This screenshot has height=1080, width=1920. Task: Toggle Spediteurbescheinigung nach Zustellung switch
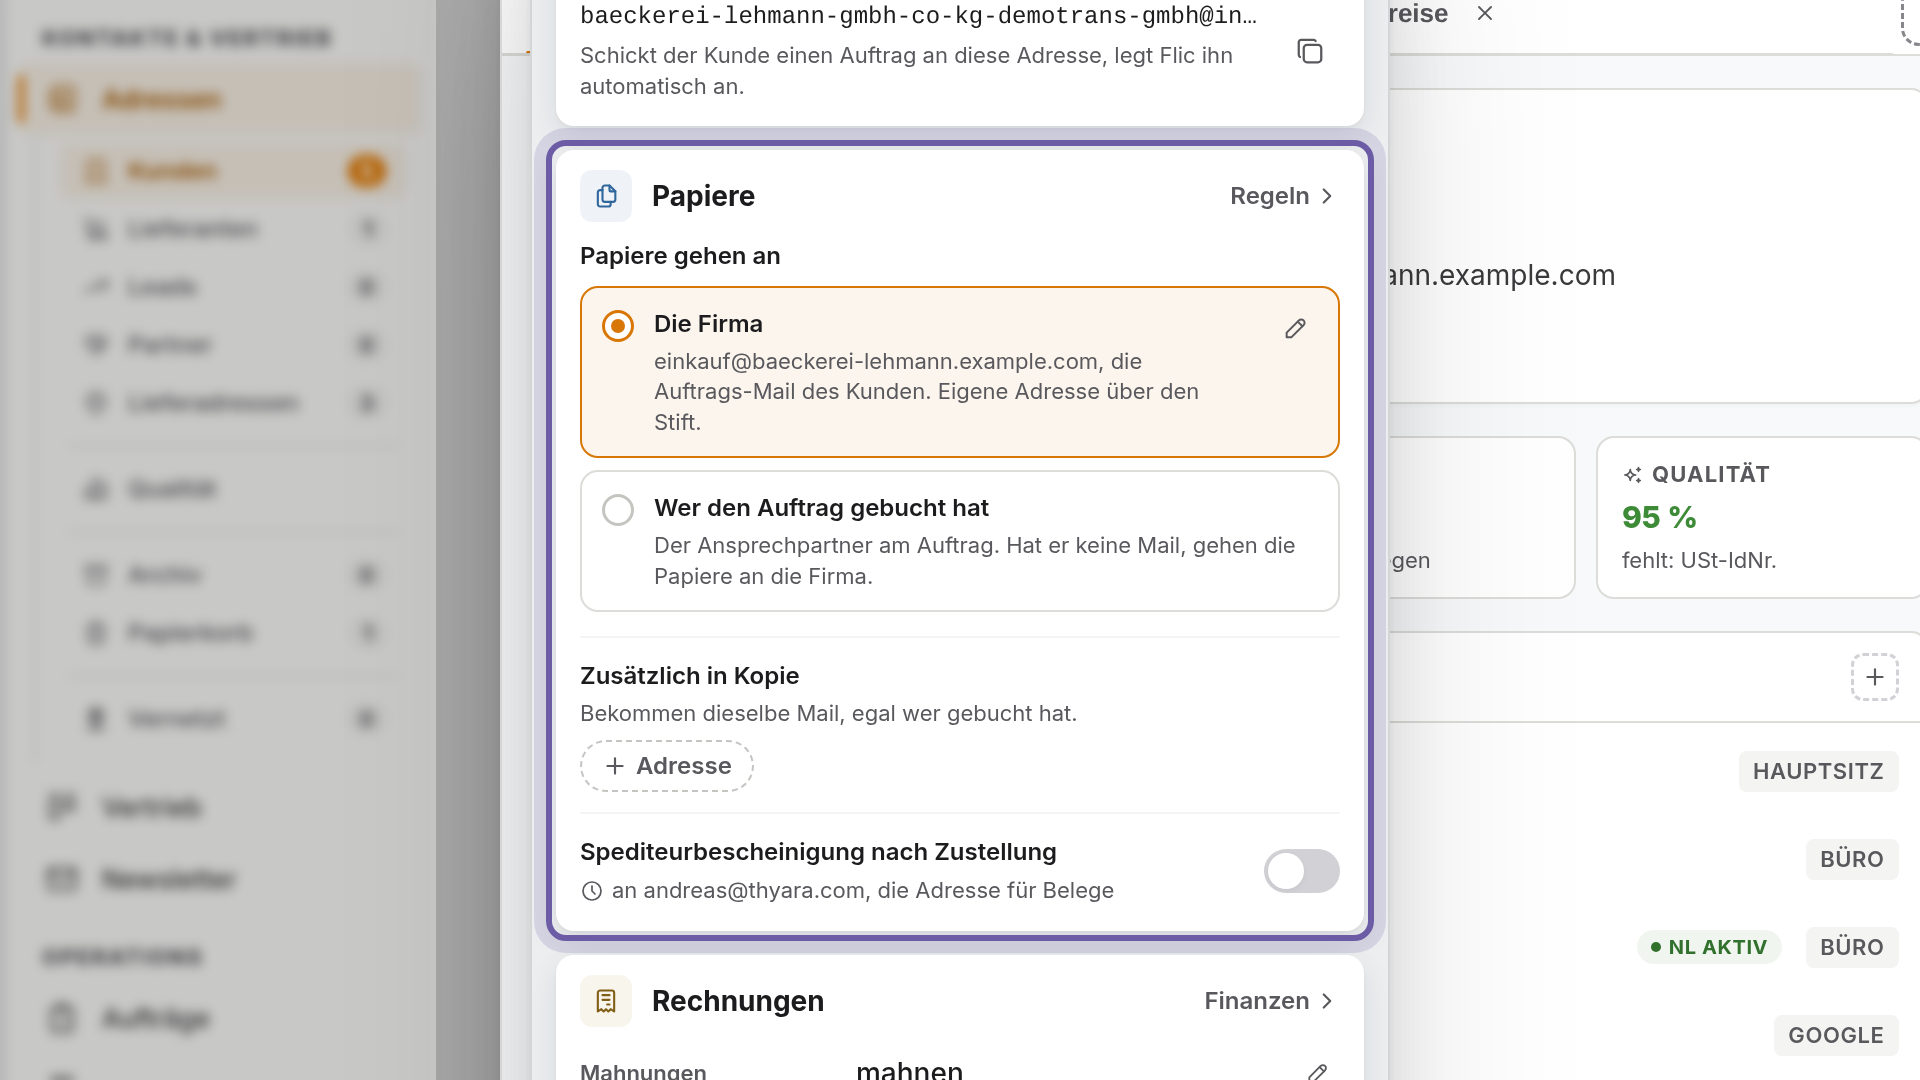[x=1301, y=871]
